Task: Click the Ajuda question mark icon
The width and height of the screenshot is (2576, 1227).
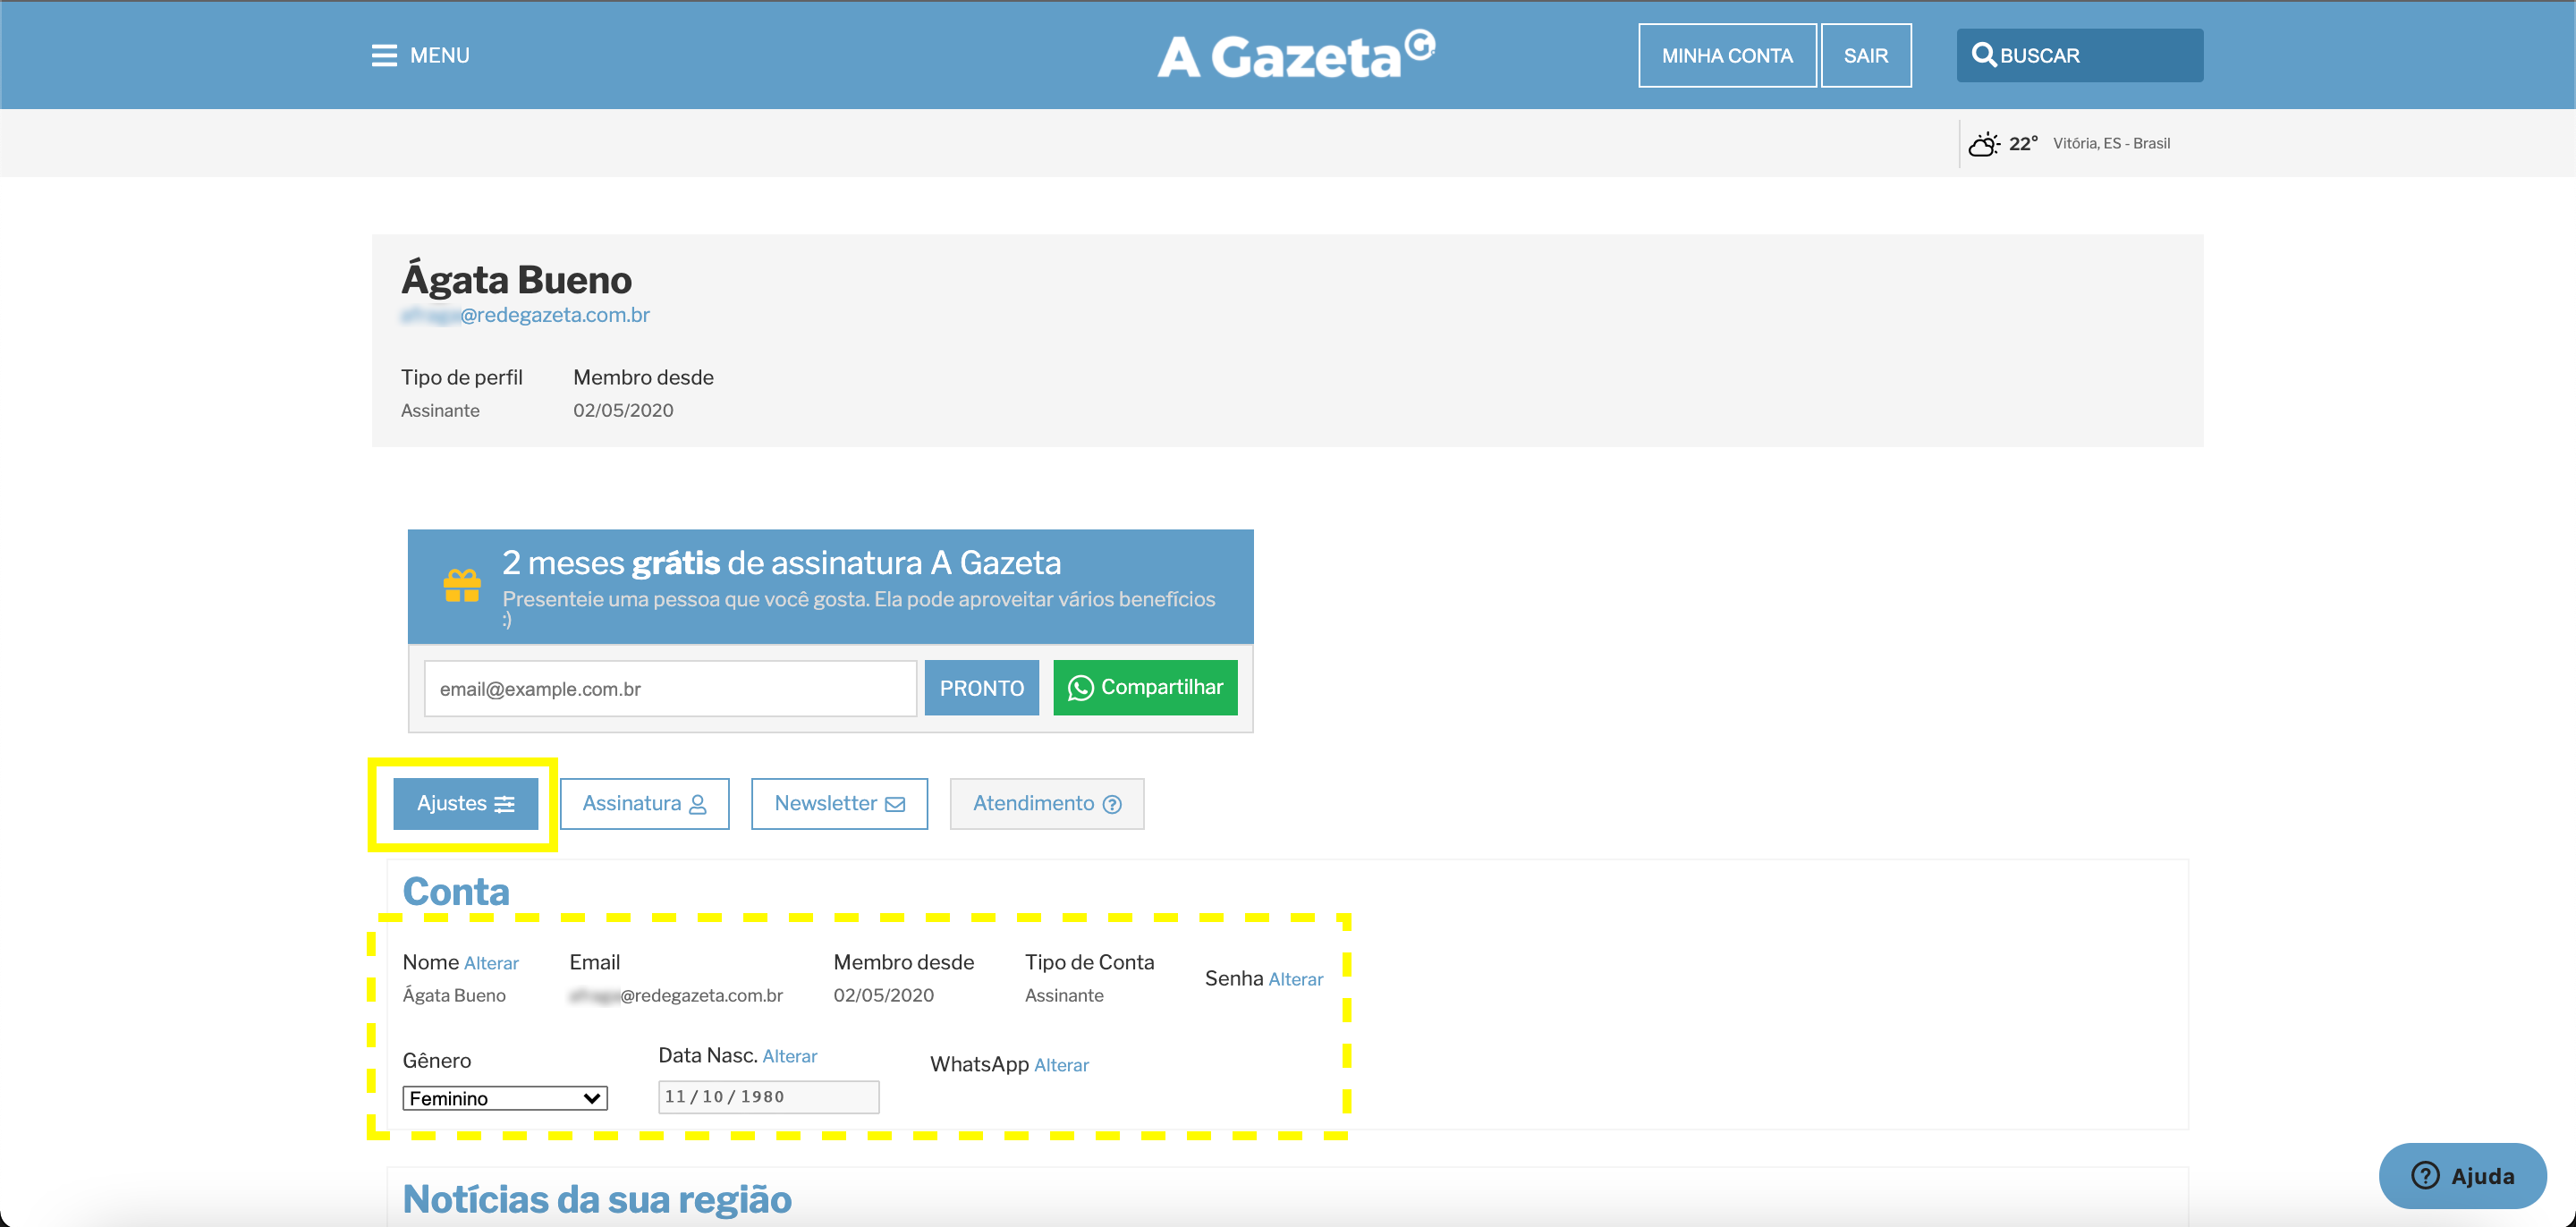Action: (2425, 1175)
